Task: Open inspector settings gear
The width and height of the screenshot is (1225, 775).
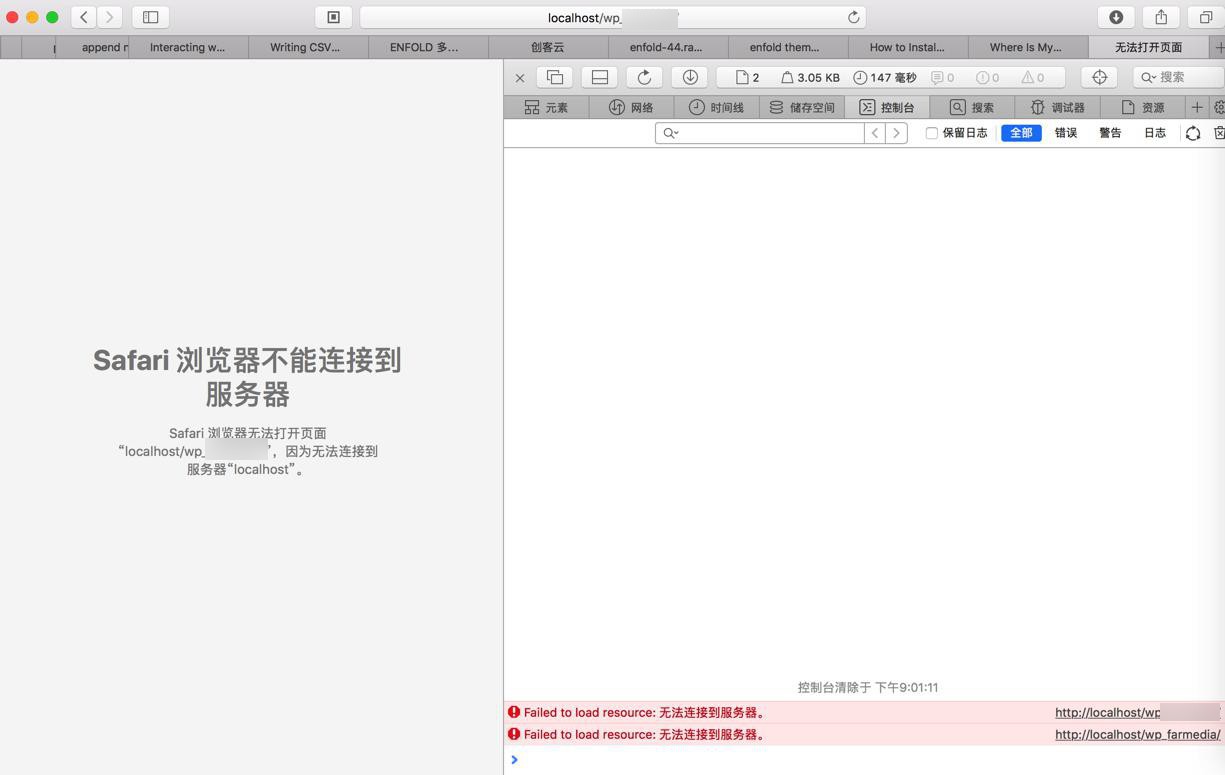Action: 1219,107
